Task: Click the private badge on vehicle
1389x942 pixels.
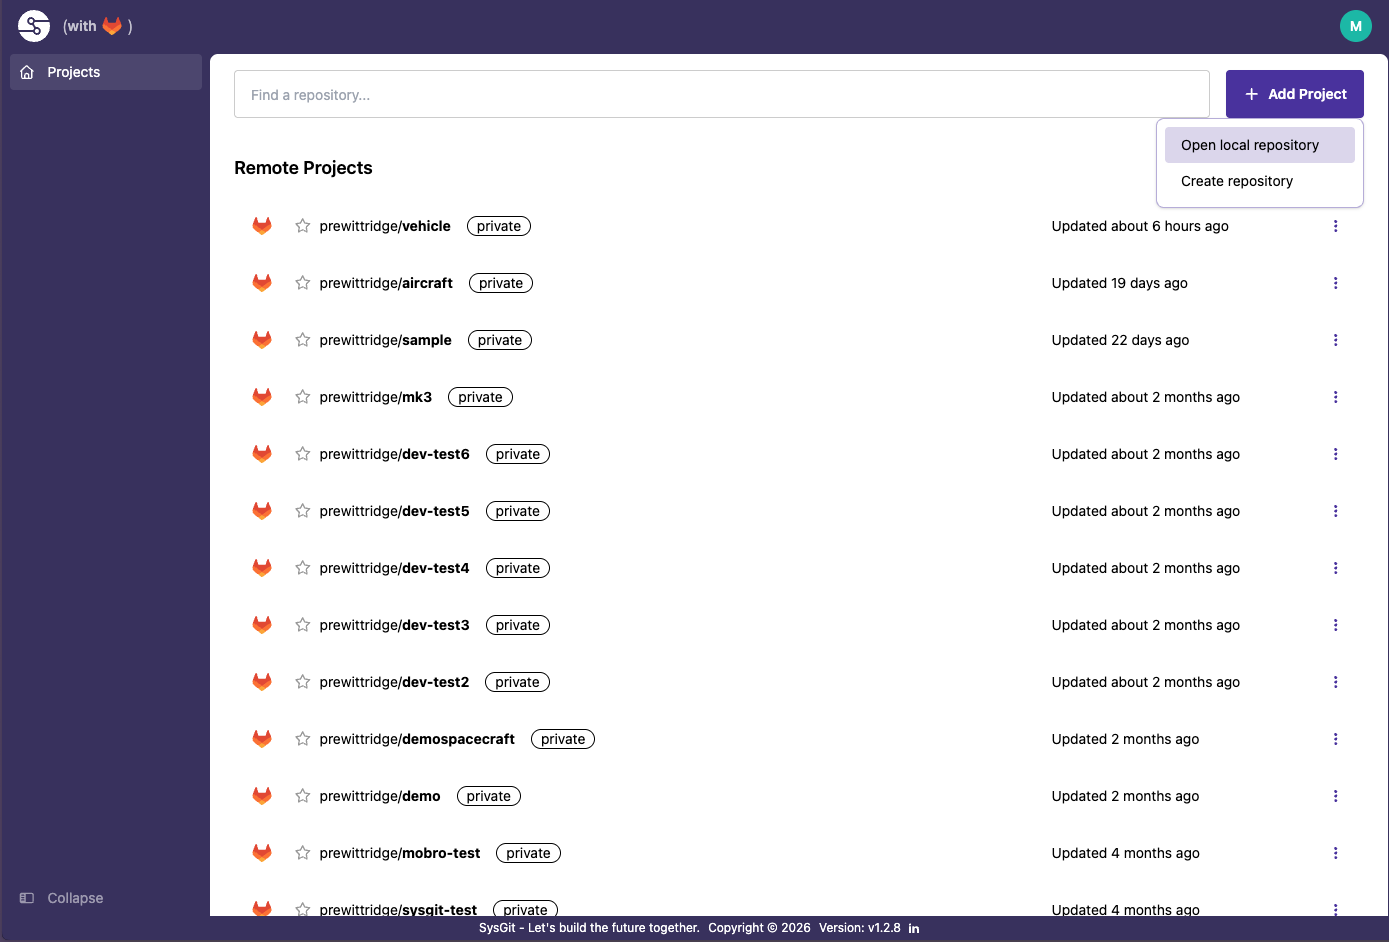Action: point(499,226)
